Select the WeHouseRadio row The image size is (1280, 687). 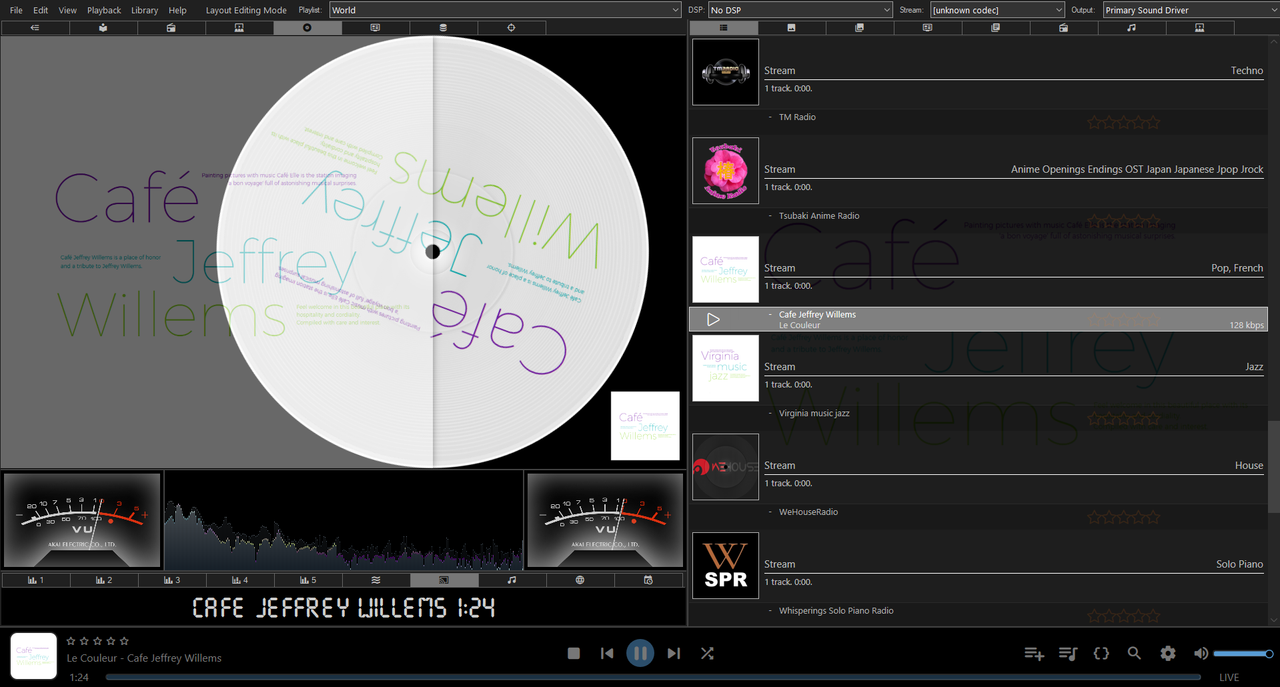[x=978, y=512]
